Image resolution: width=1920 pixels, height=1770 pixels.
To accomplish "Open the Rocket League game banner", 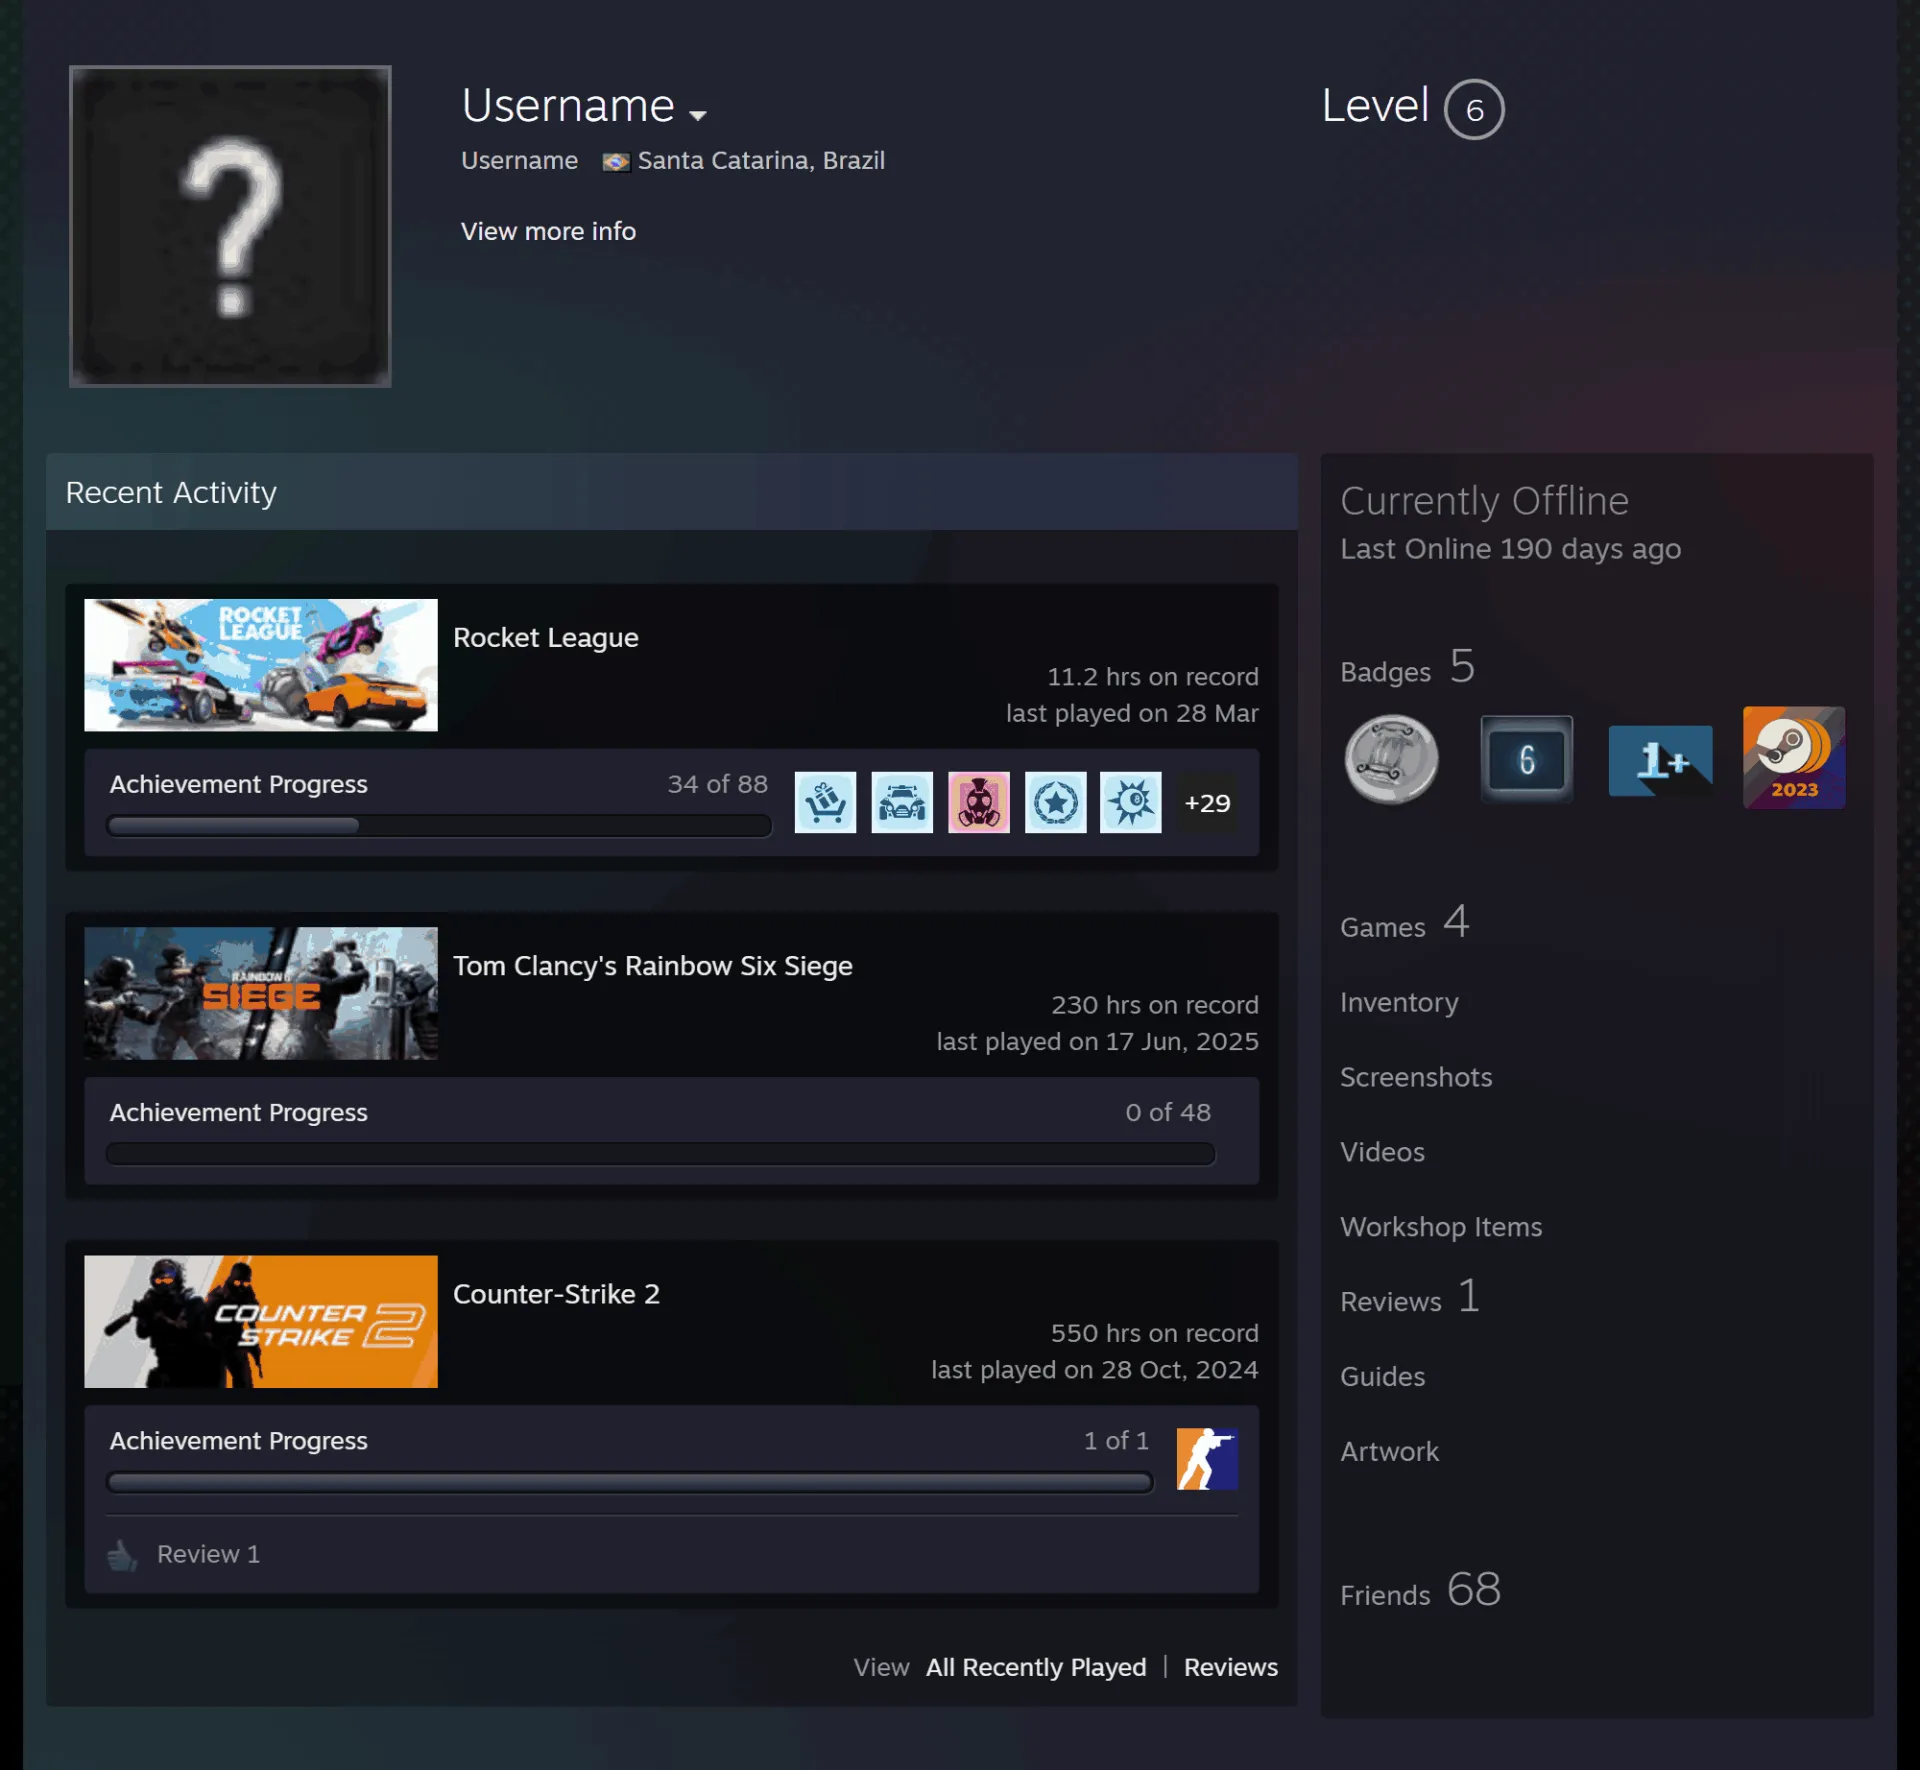I will (x=261, y=665).
